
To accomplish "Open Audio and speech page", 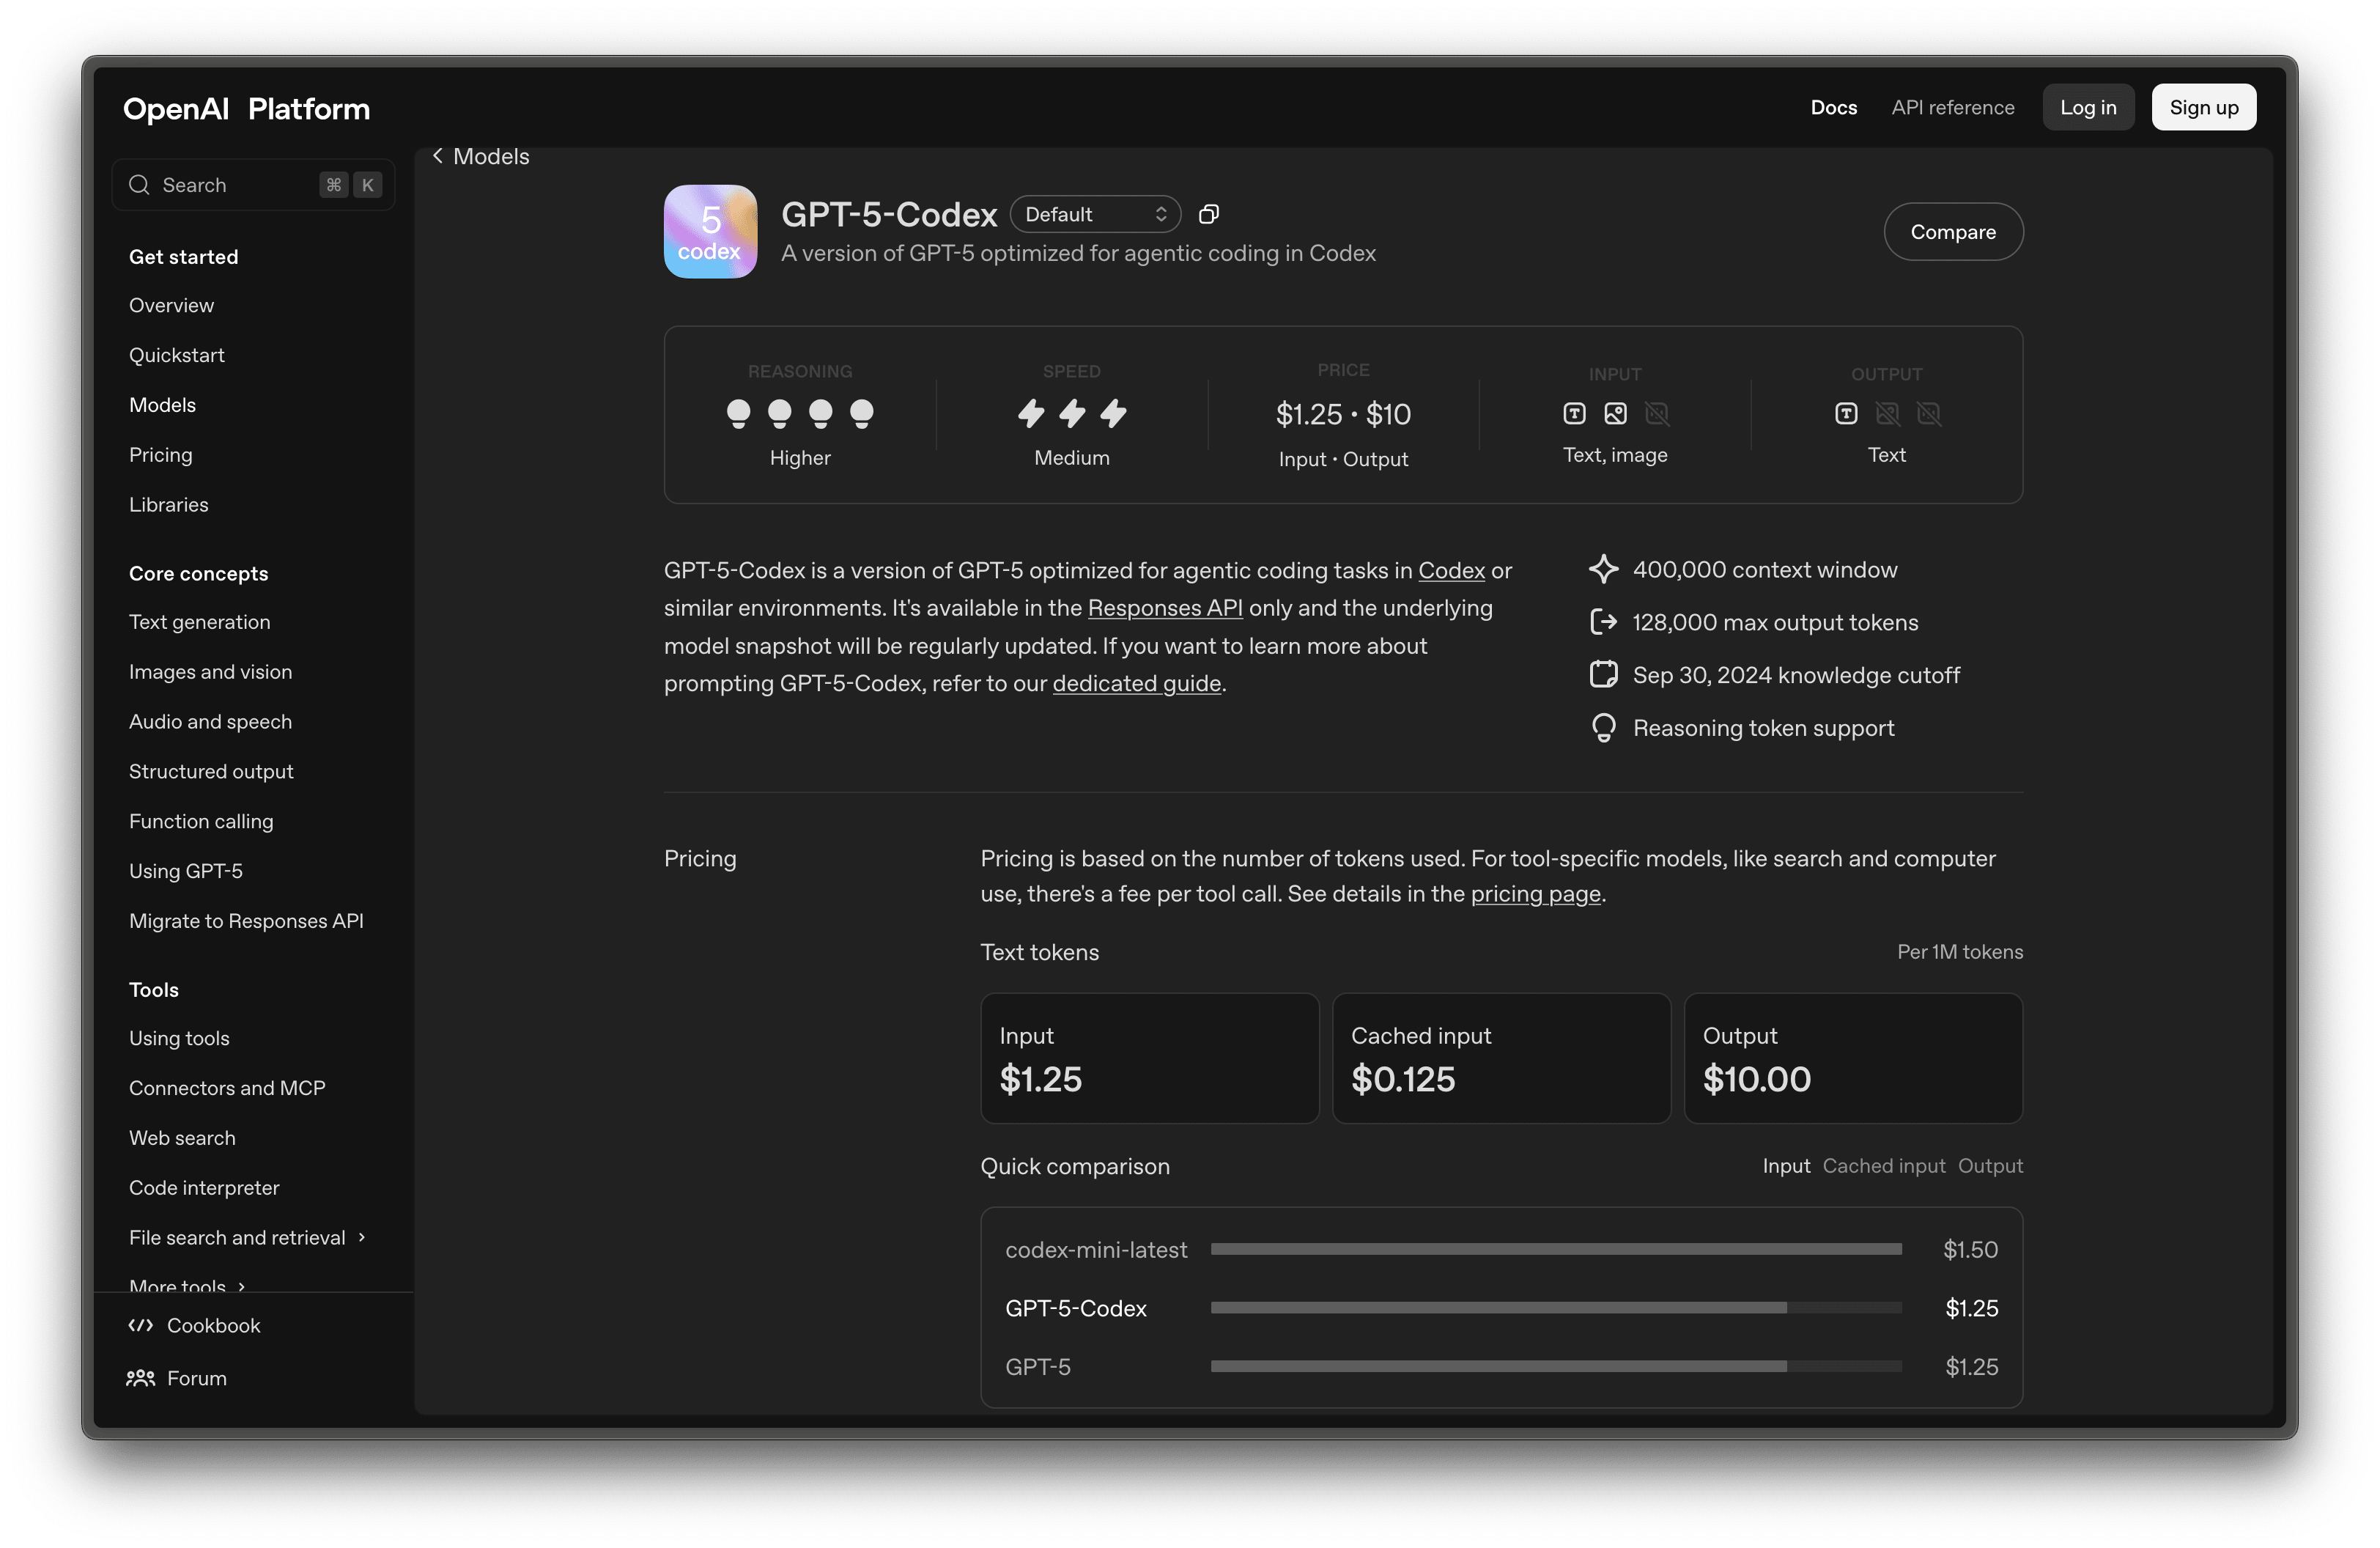I will pyautogui.click(x=210, y=722).
